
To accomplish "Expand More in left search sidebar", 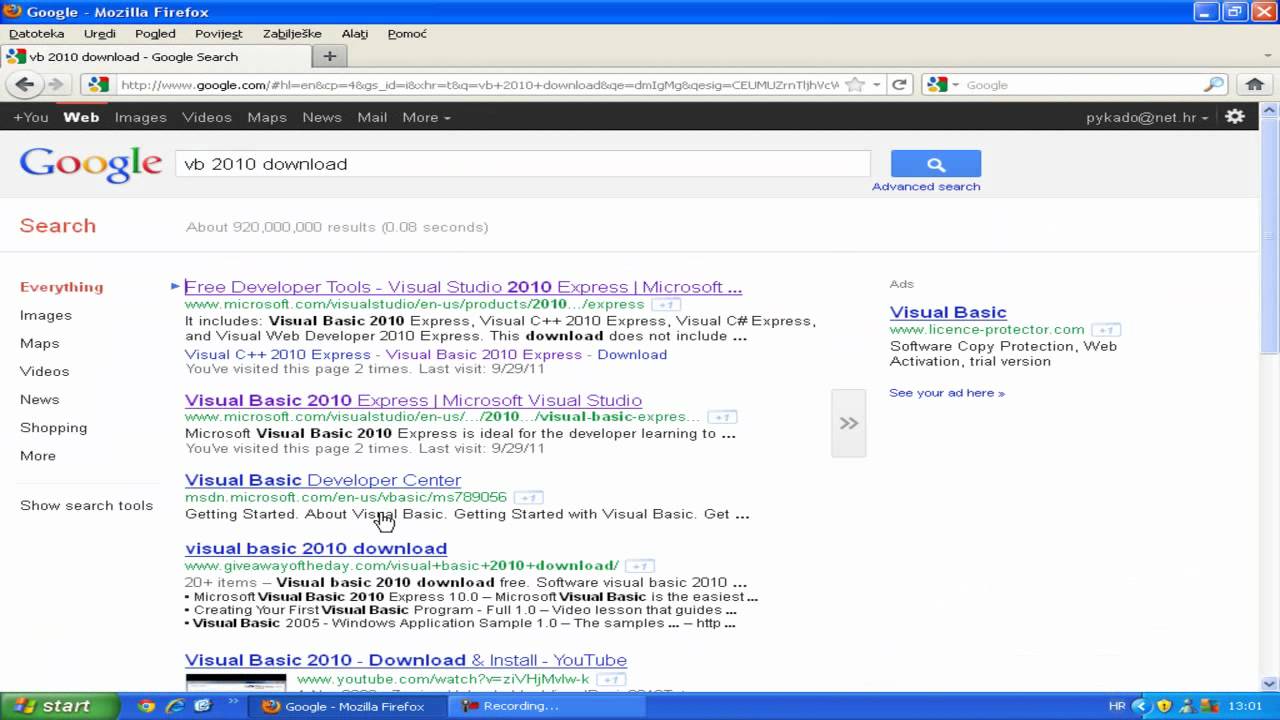I will [38, 455].
